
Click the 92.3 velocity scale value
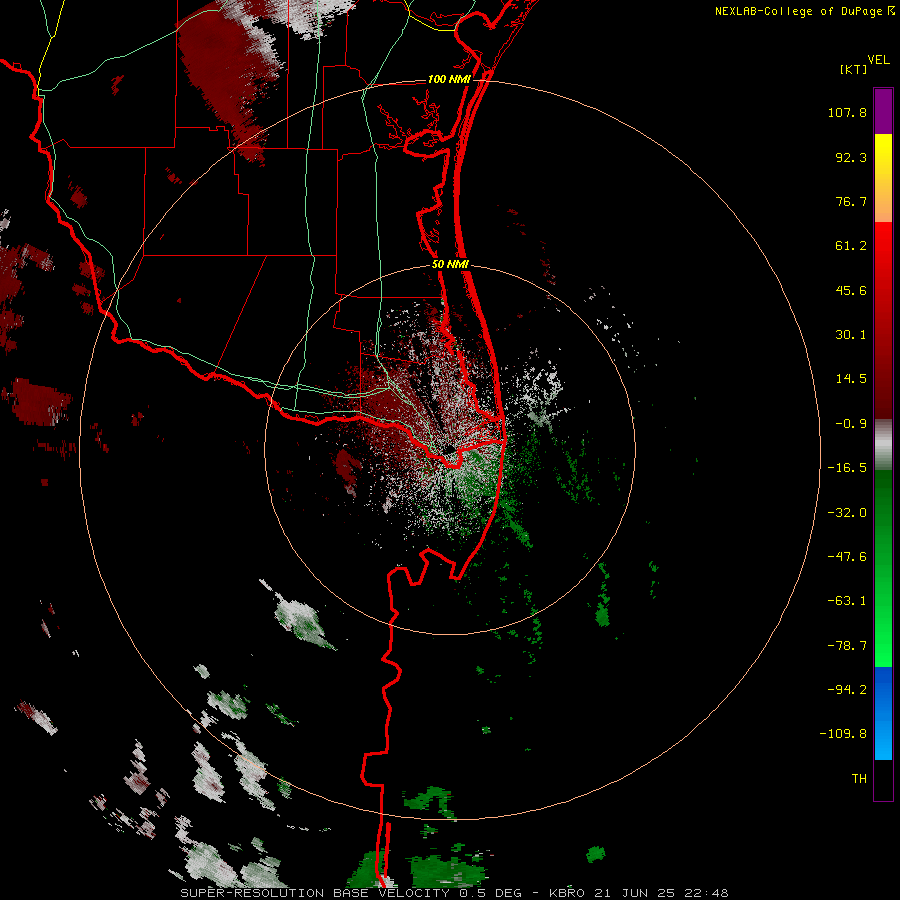851,157
